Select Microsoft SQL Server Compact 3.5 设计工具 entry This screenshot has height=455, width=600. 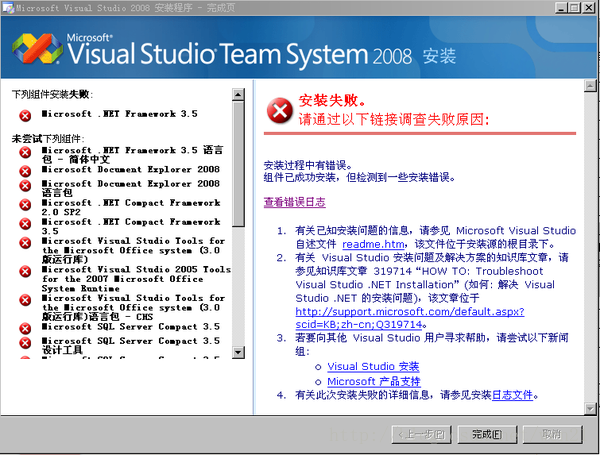130,345
